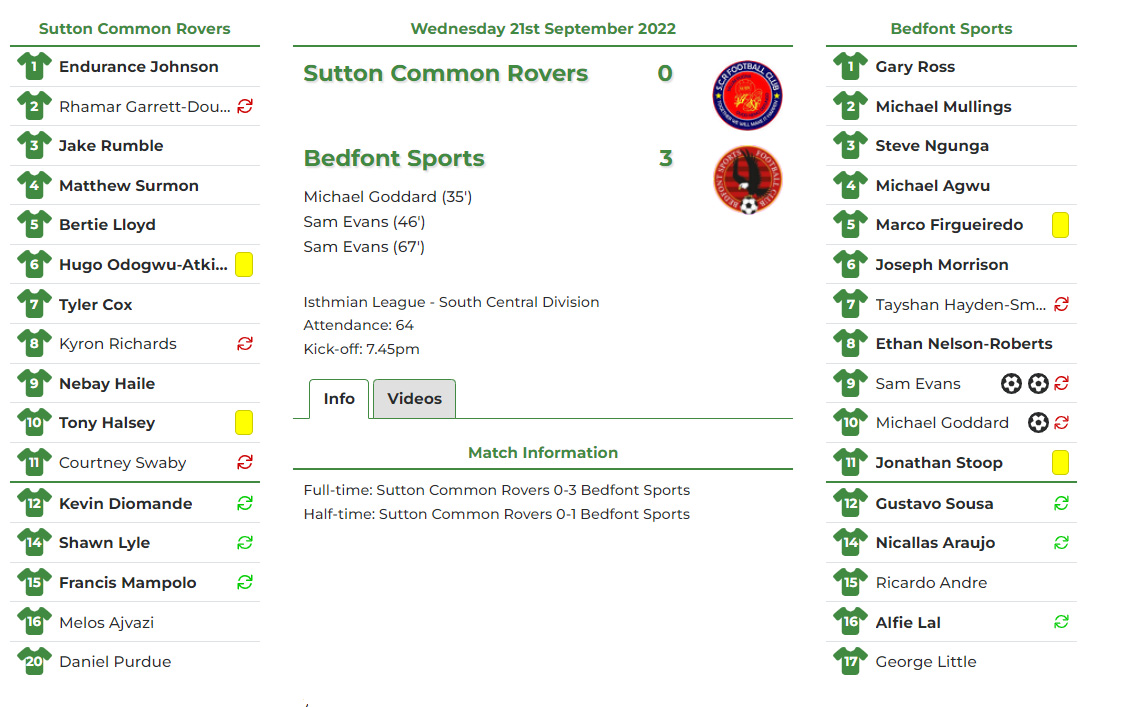The image size is (1121, 707).
Task: Click Gary Ross in Bedfont lineup
Action: (x=915, y=67)
